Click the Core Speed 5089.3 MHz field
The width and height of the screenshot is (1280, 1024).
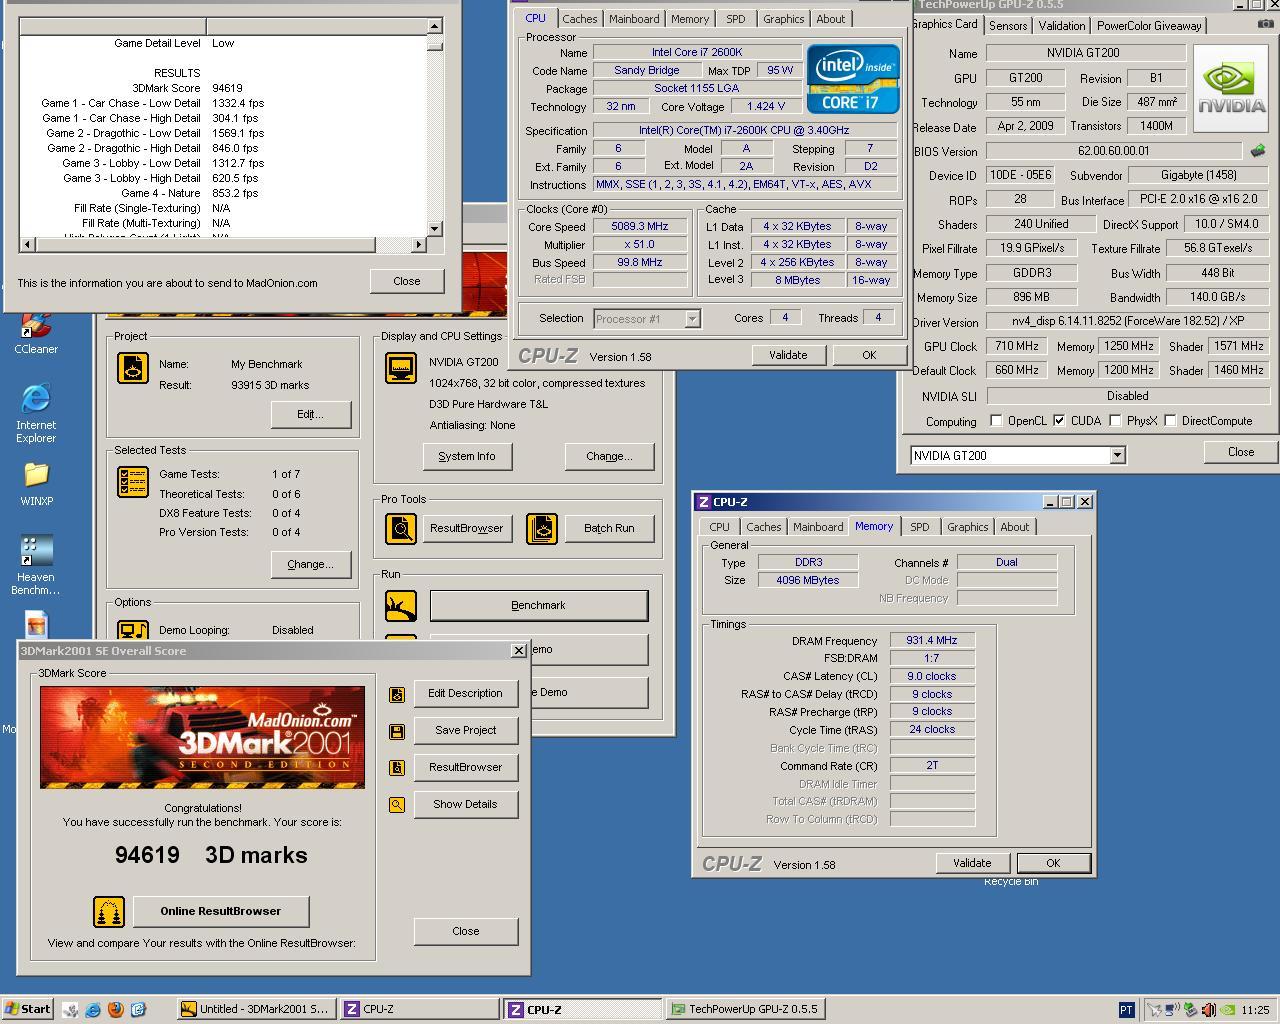[x=639, y=226]
